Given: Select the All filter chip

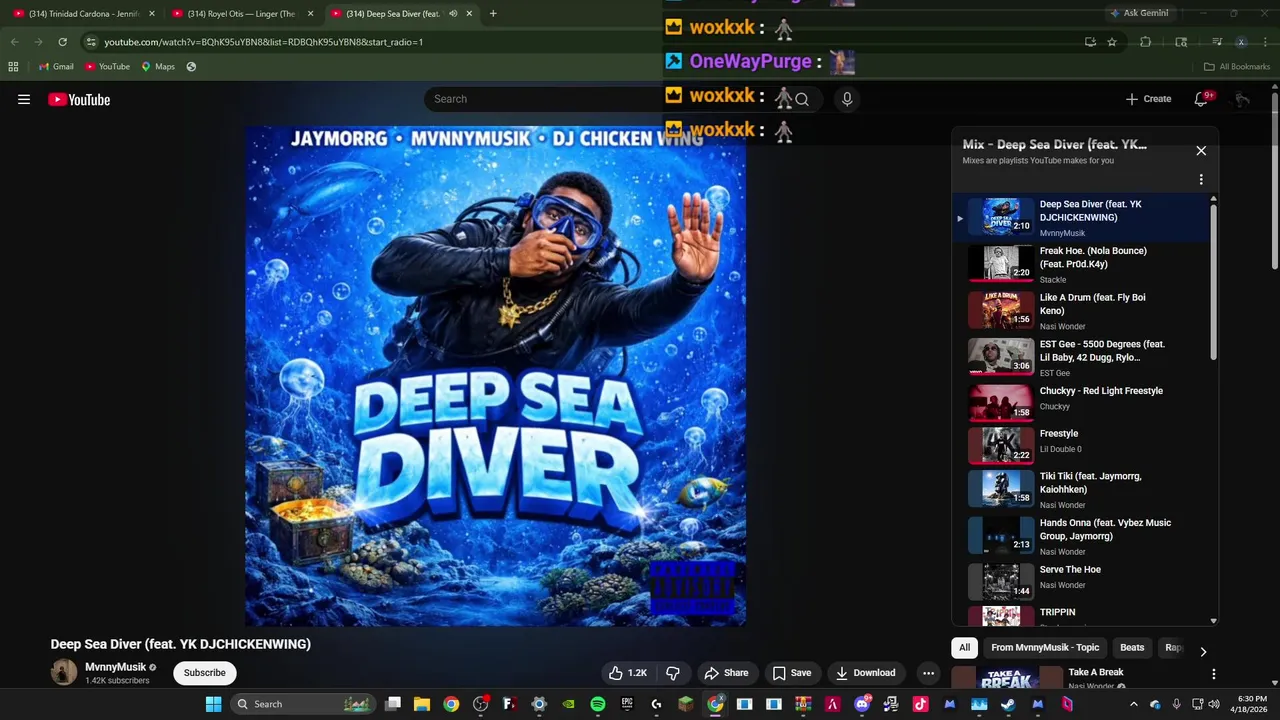Looking at the screenshot, I should tap(964, 648).
